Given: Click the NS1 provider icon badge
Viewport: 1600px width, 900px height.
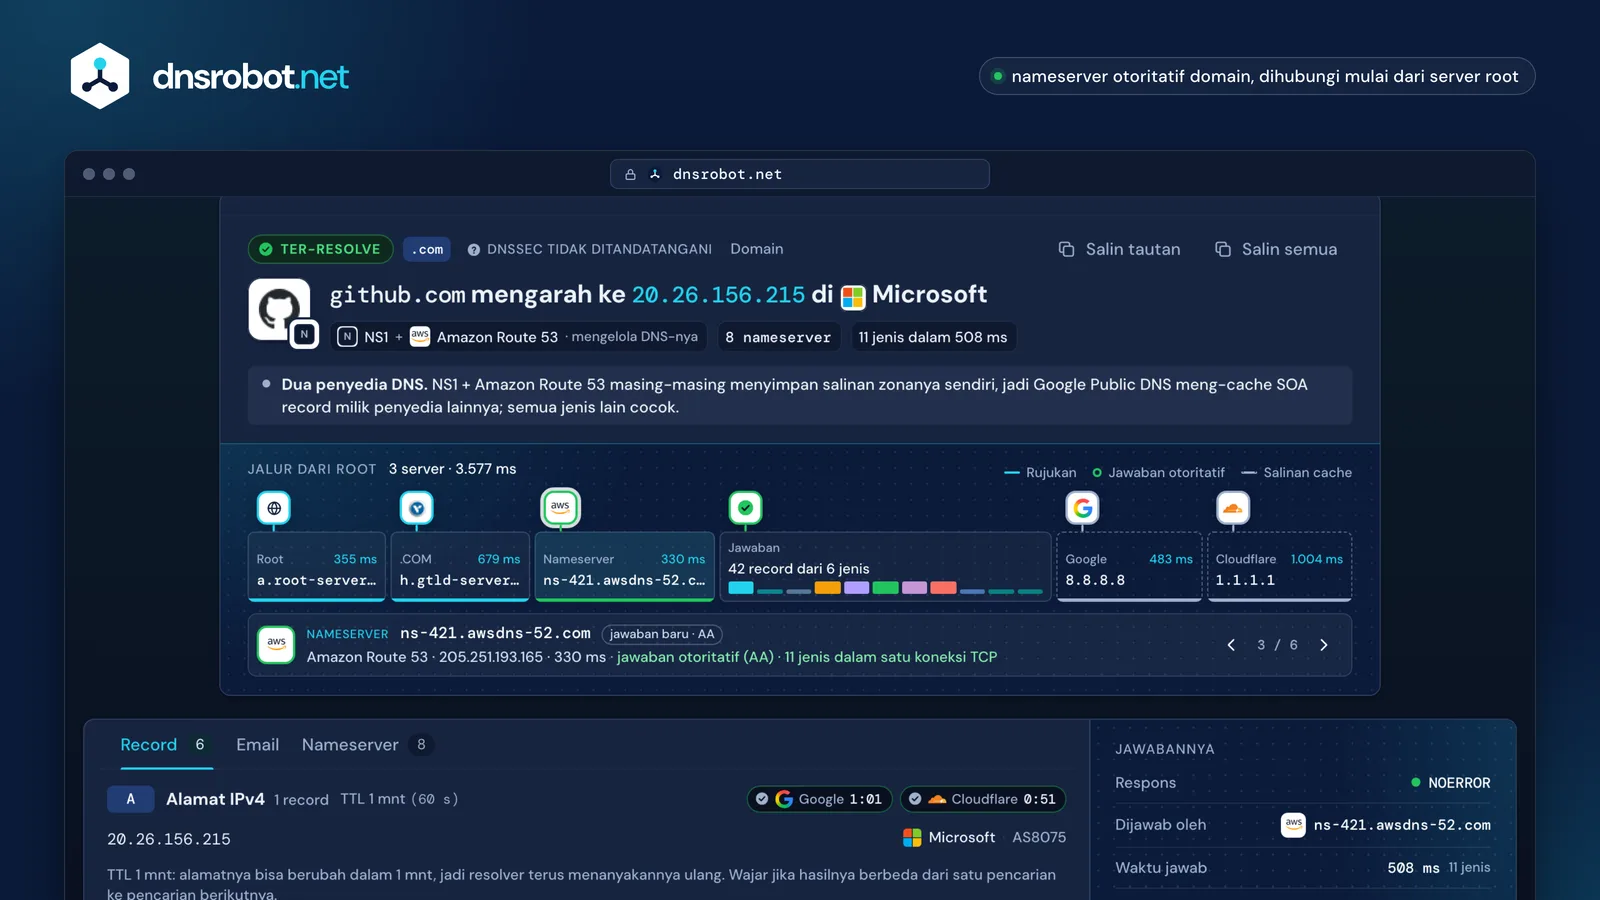Looking at the screenshot, I should [x=347, y=337].
